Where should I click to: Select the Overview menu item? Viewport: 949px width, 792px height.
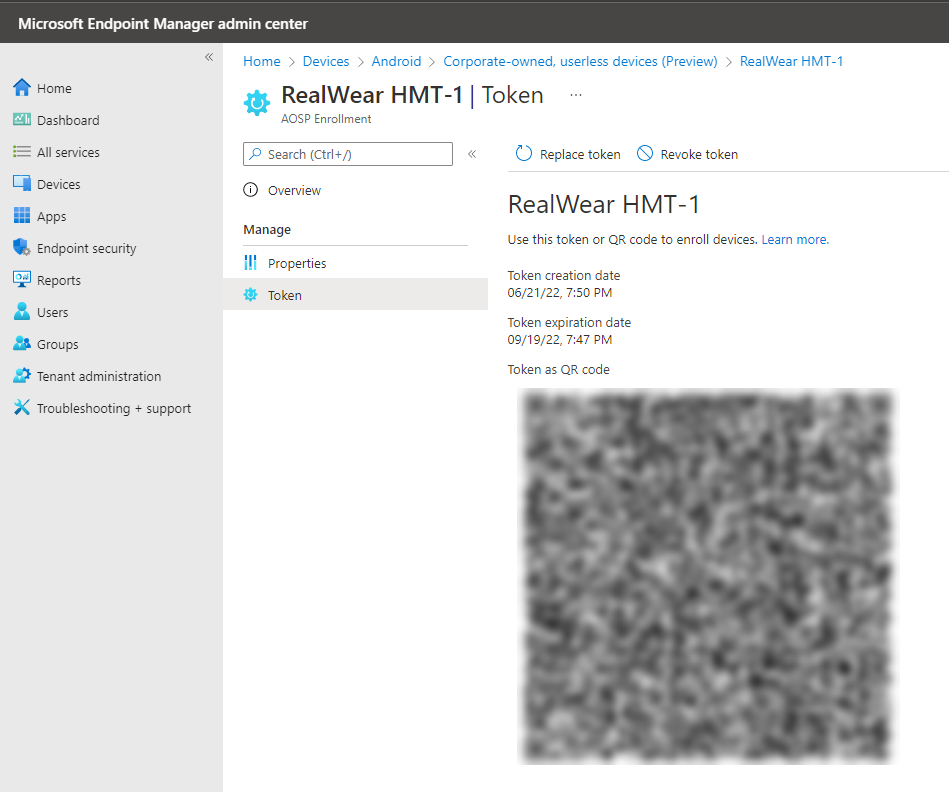tap(355, 191)
